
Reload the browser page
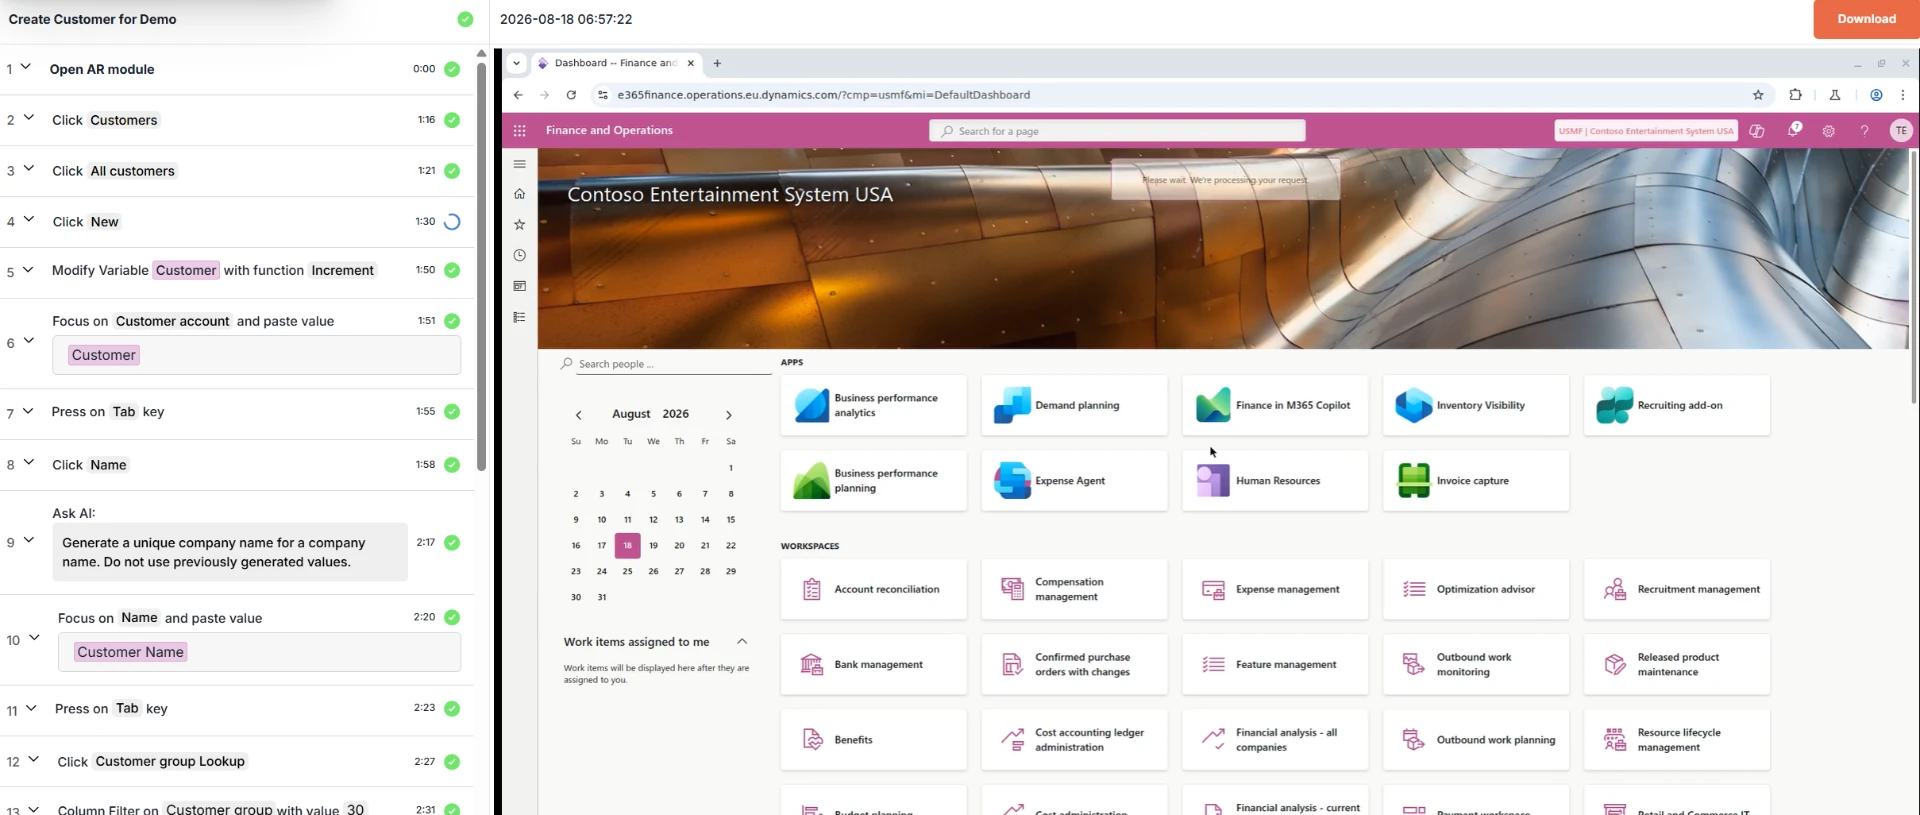[571, 95]
